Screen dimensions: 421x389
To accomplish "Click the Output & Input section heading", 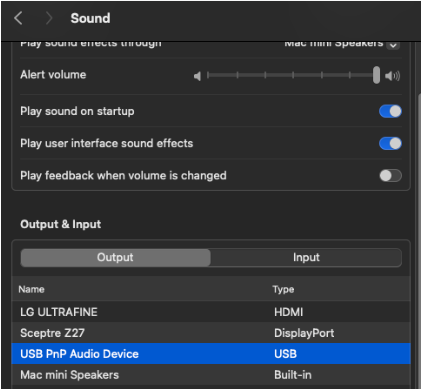I will click(x=61, y=224).
